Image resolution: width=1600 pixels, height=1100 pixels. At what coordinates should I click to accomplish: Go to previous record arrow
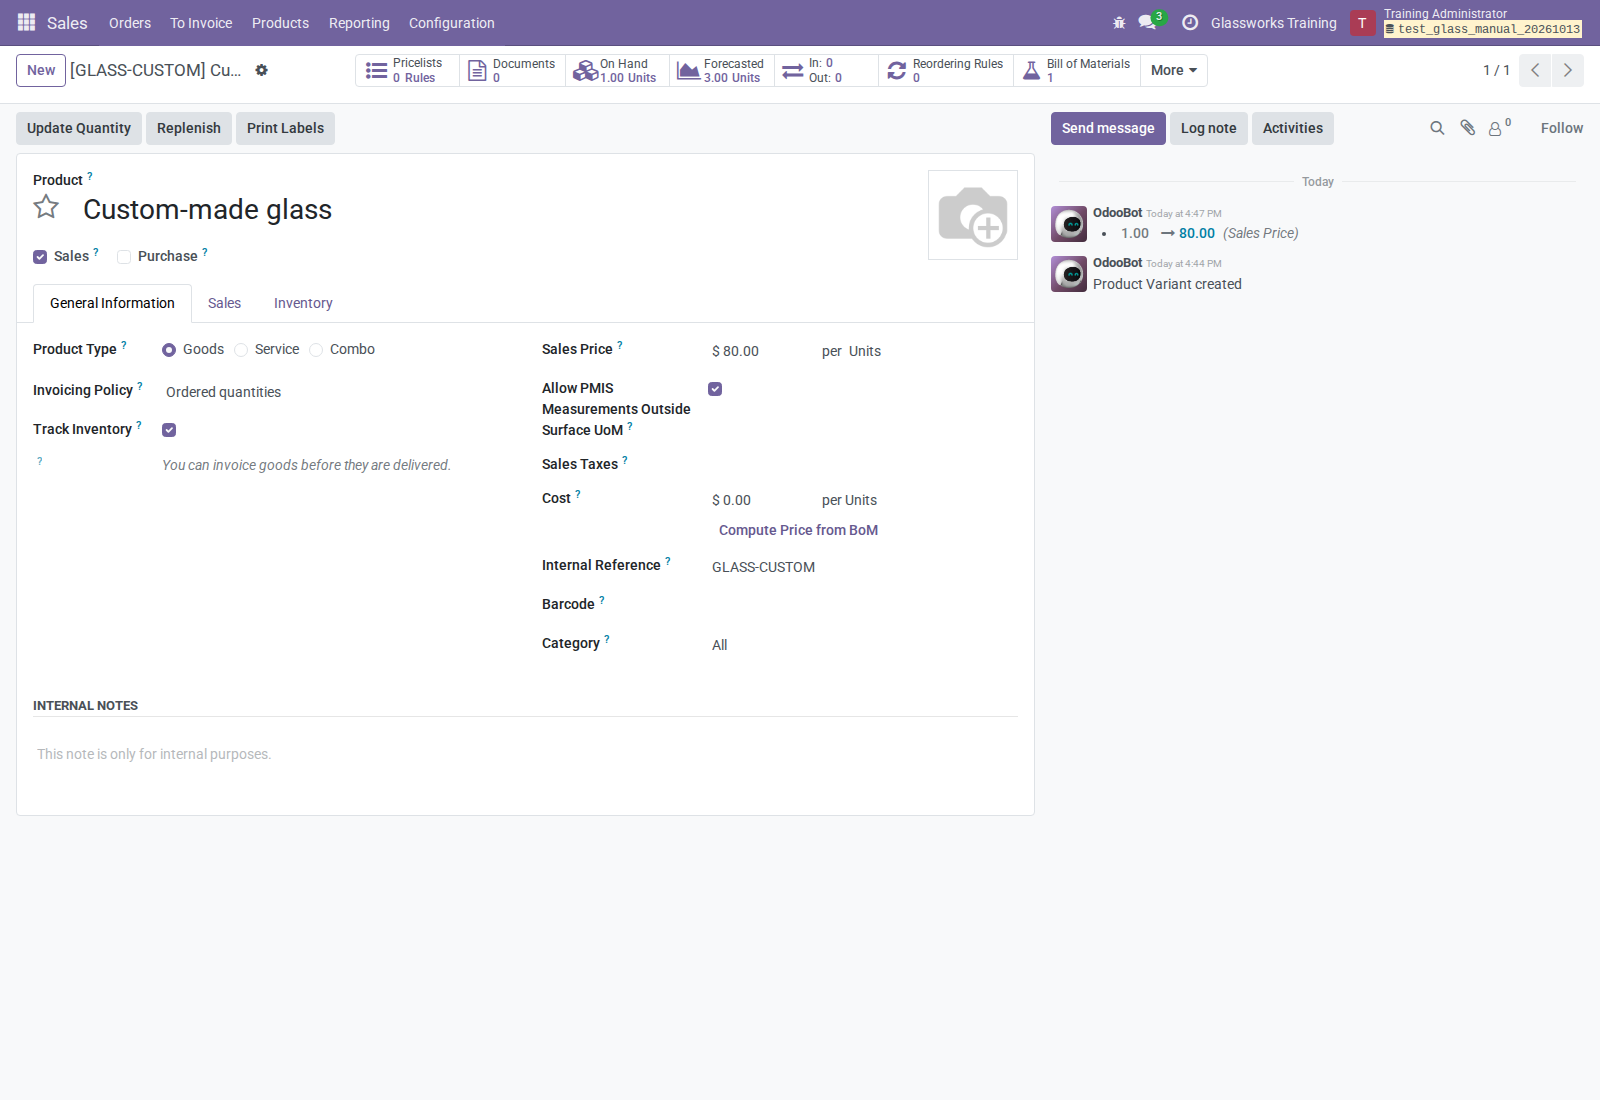pos(1535,70)
